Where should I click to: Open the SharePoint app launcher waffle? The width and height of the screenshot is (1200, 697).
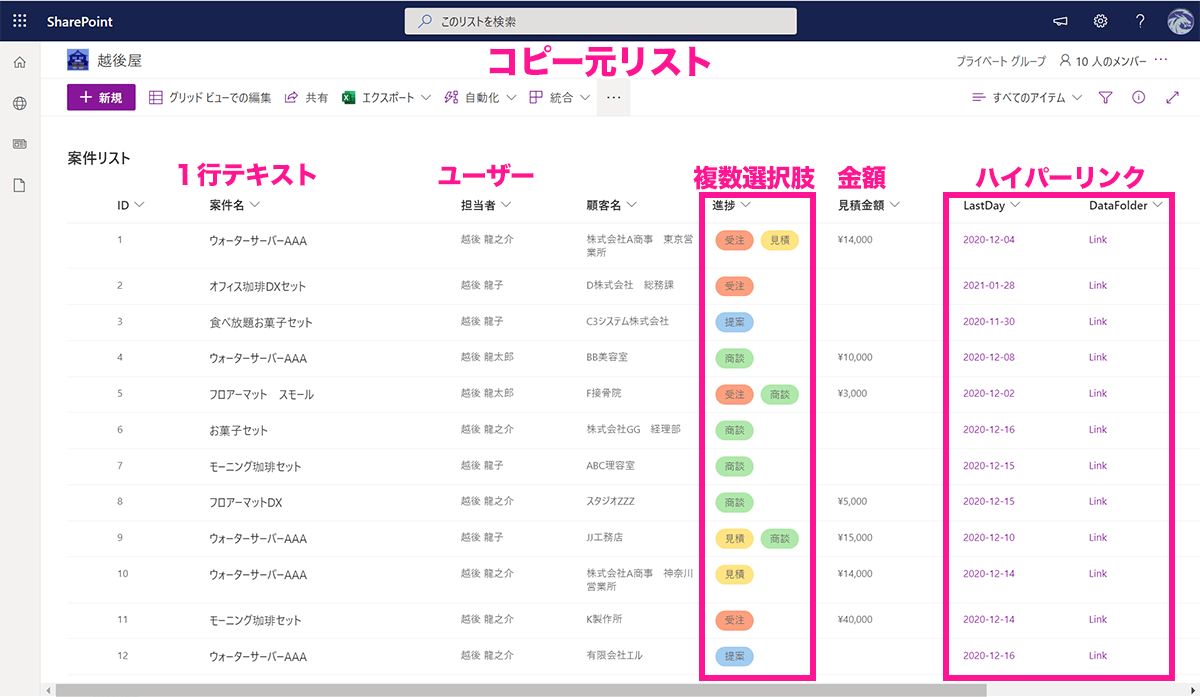20,21
